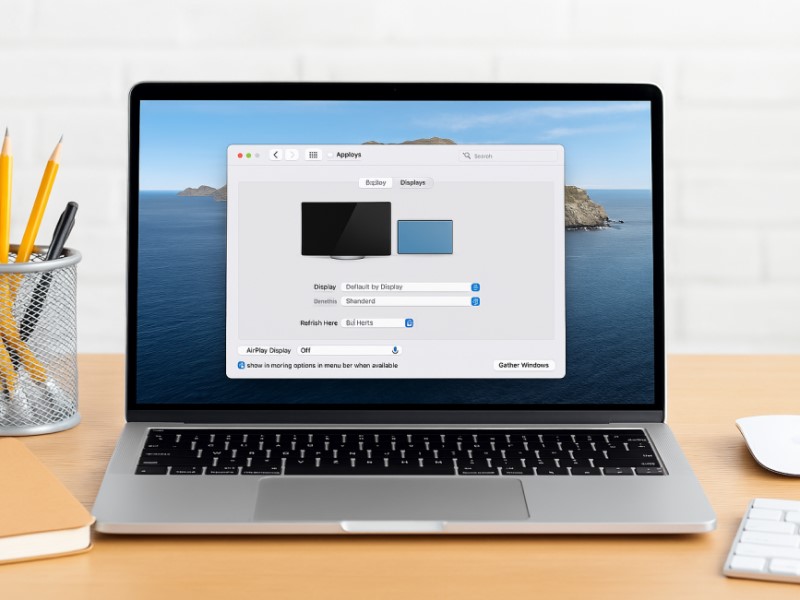
Task: Switch to the Displays tab
Action: pyautogui.click(x=413, y=183)
